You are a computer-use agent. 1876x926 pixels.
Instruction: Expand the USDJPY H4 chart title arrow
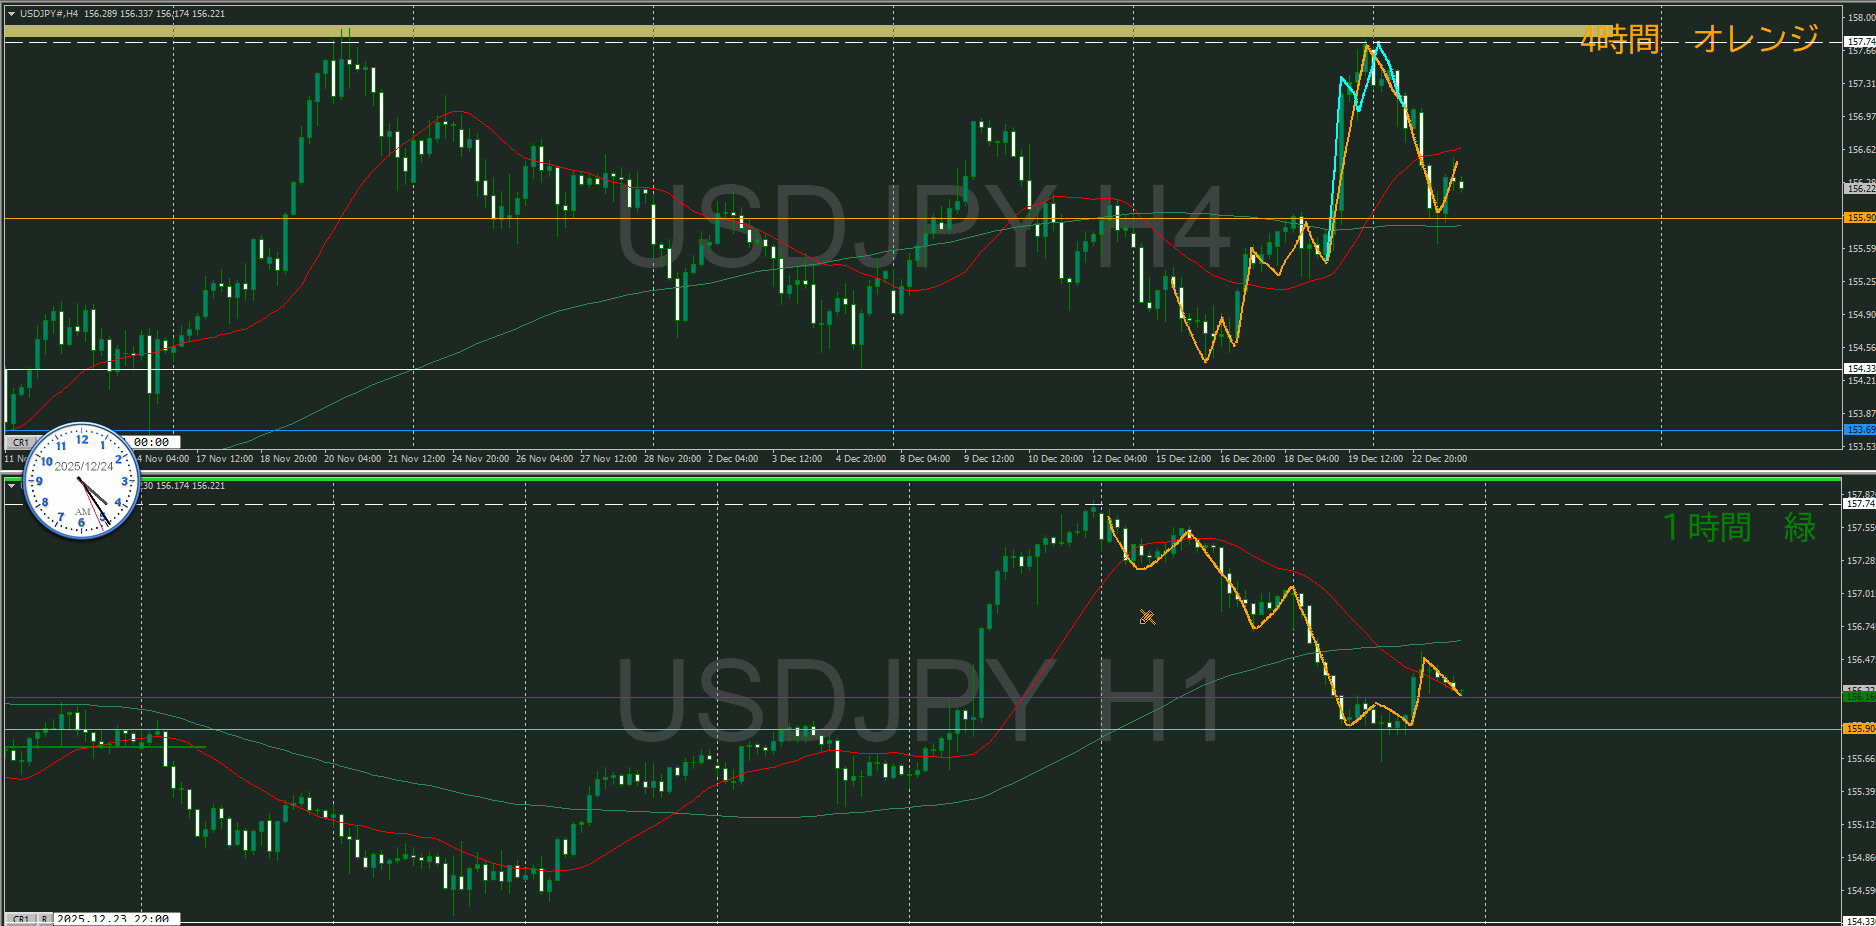pyautogui.click(x=11, y=14)
